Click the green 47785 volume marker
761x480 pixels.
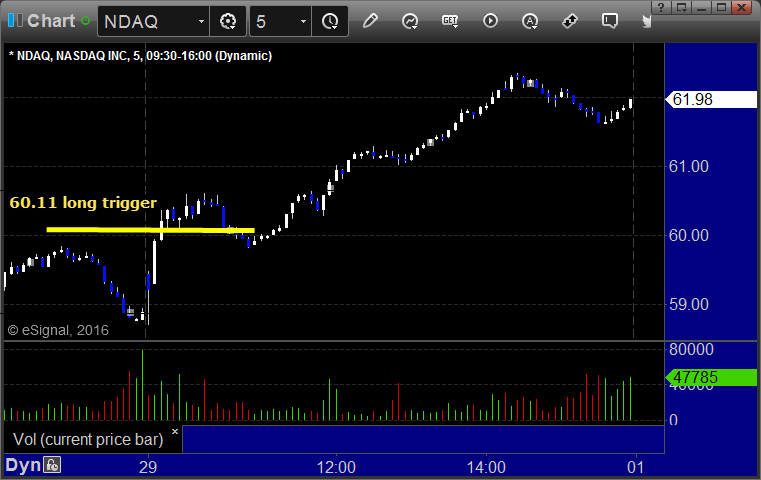[711, 377]
